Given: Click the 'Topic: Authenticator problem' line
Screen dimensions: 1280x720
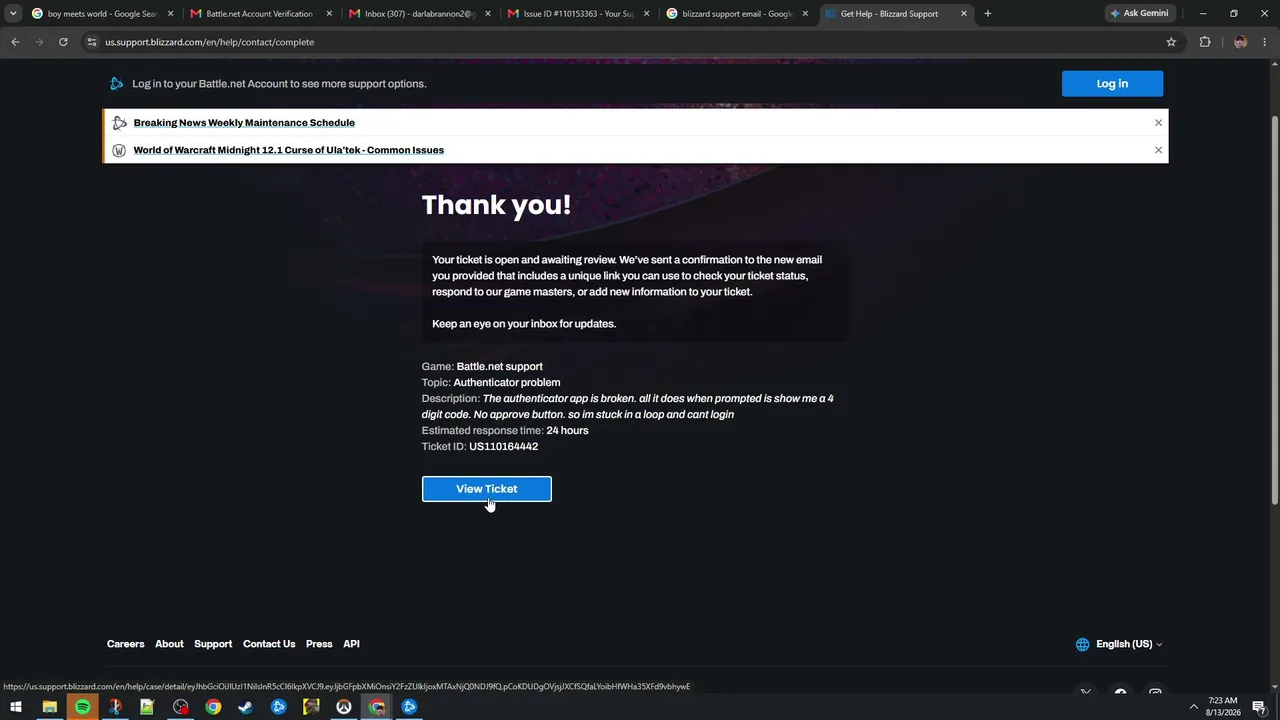Looking at the screenshot, I should (x=491, y=382).
